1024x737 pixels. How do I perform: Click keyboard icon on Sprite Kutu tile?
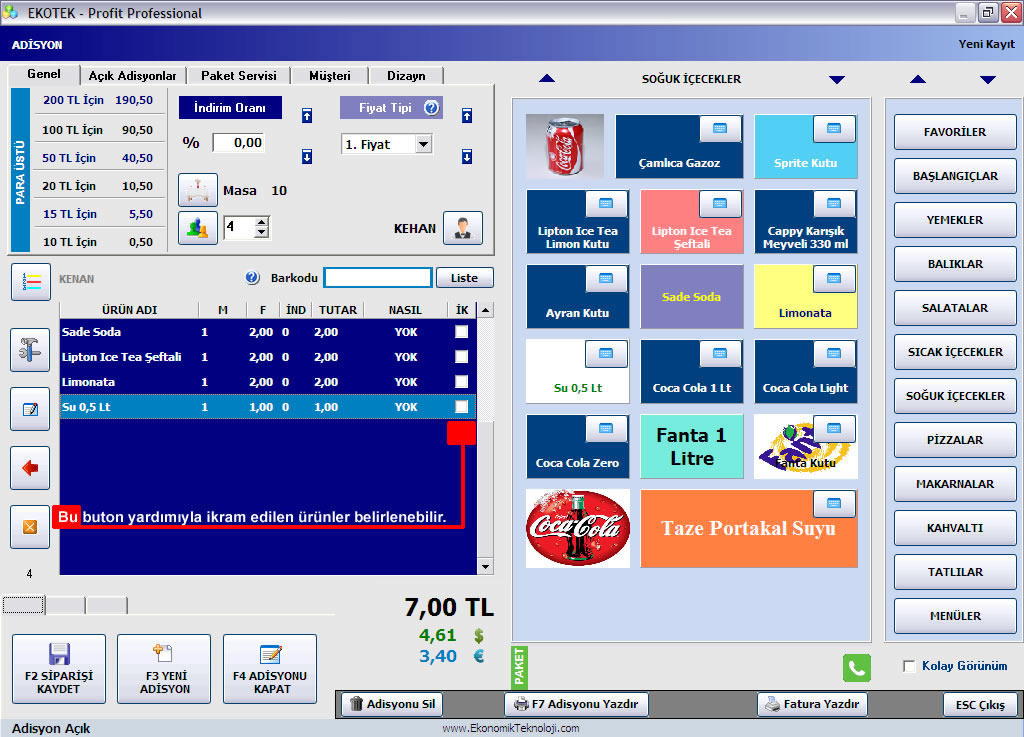834,129
